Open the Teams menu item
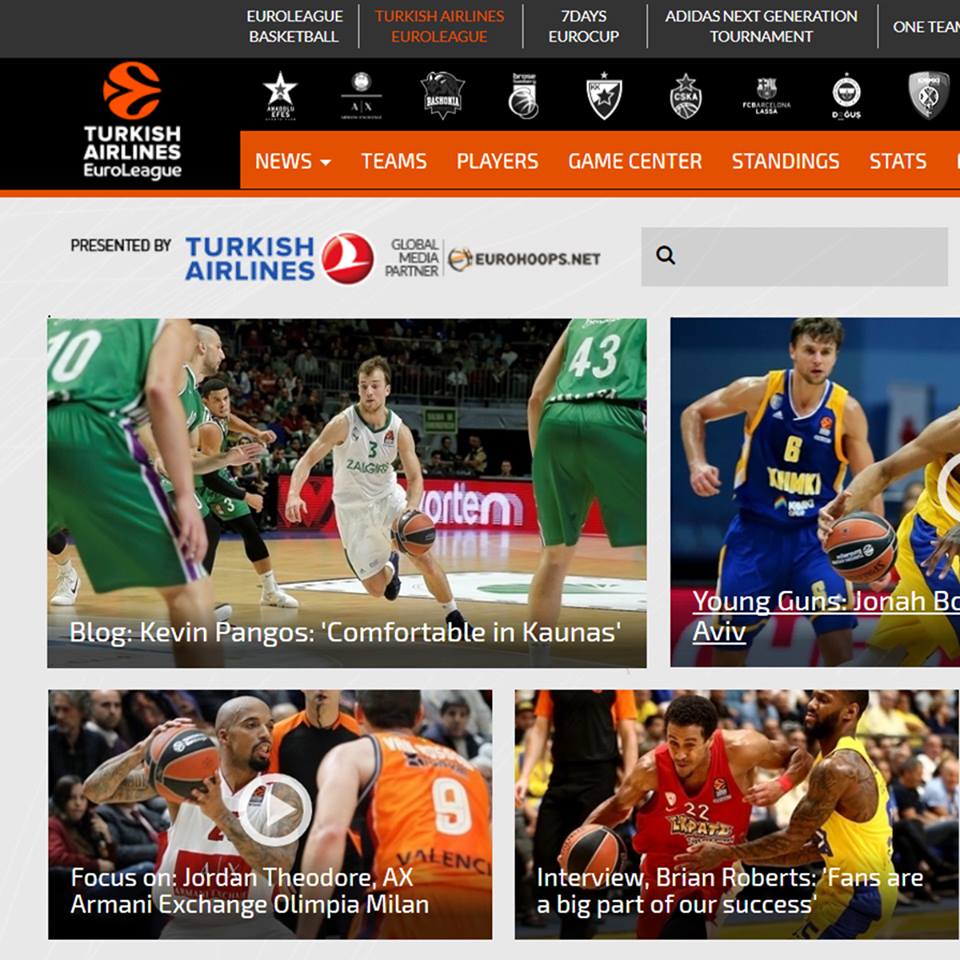 click(x=394, y=161)
